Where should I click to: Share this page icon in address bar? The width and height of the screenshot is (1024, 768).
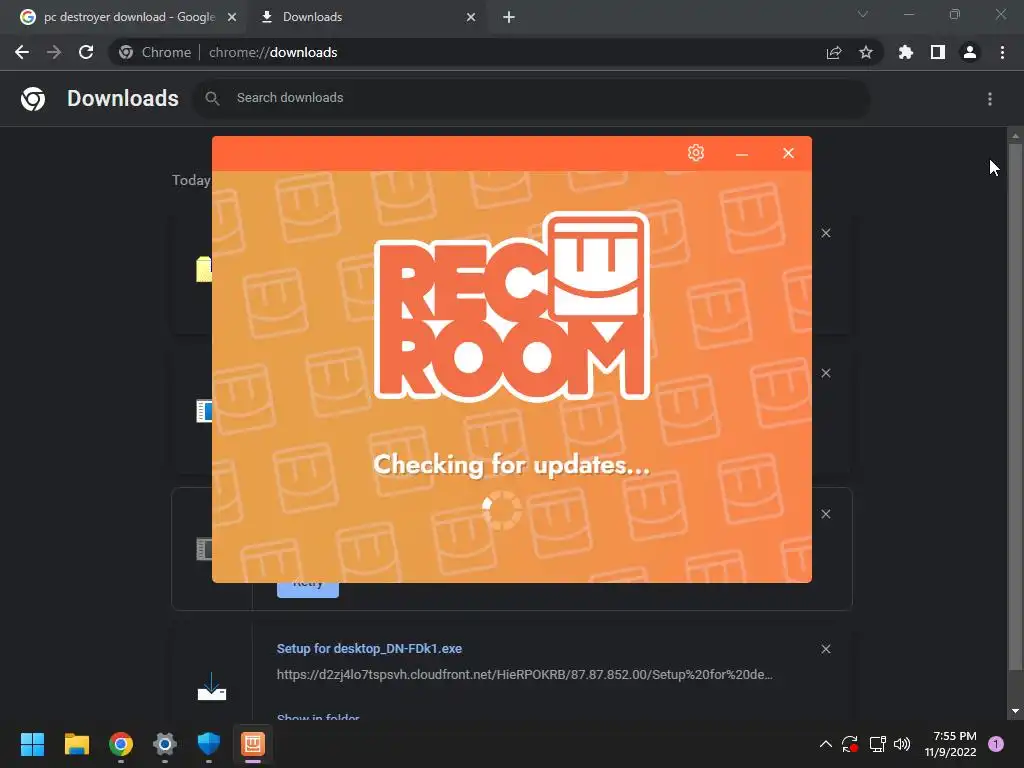coord(834,53)
